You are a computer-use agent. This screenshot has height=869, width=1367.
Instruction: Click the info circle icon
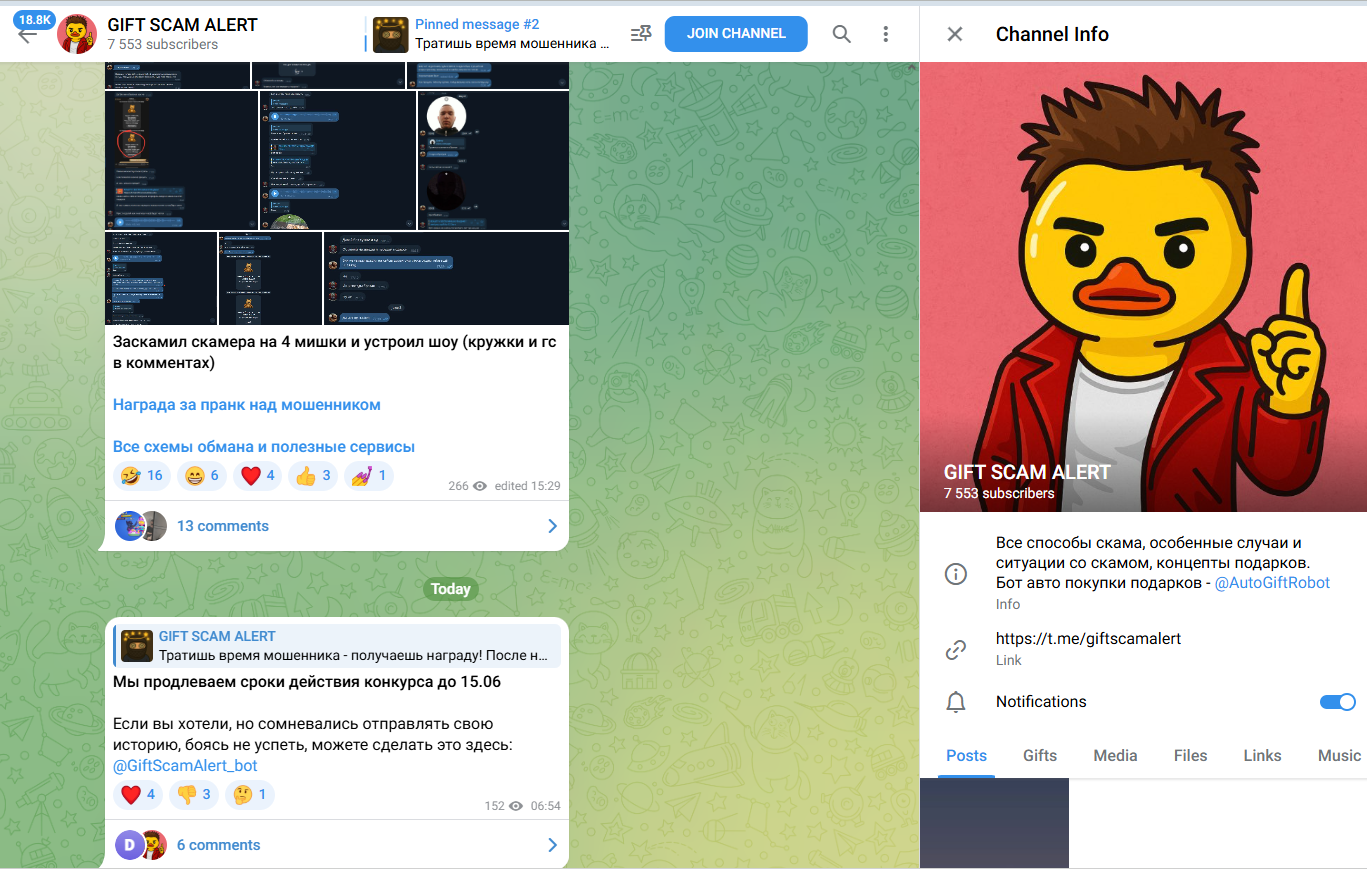pos(956,574)
